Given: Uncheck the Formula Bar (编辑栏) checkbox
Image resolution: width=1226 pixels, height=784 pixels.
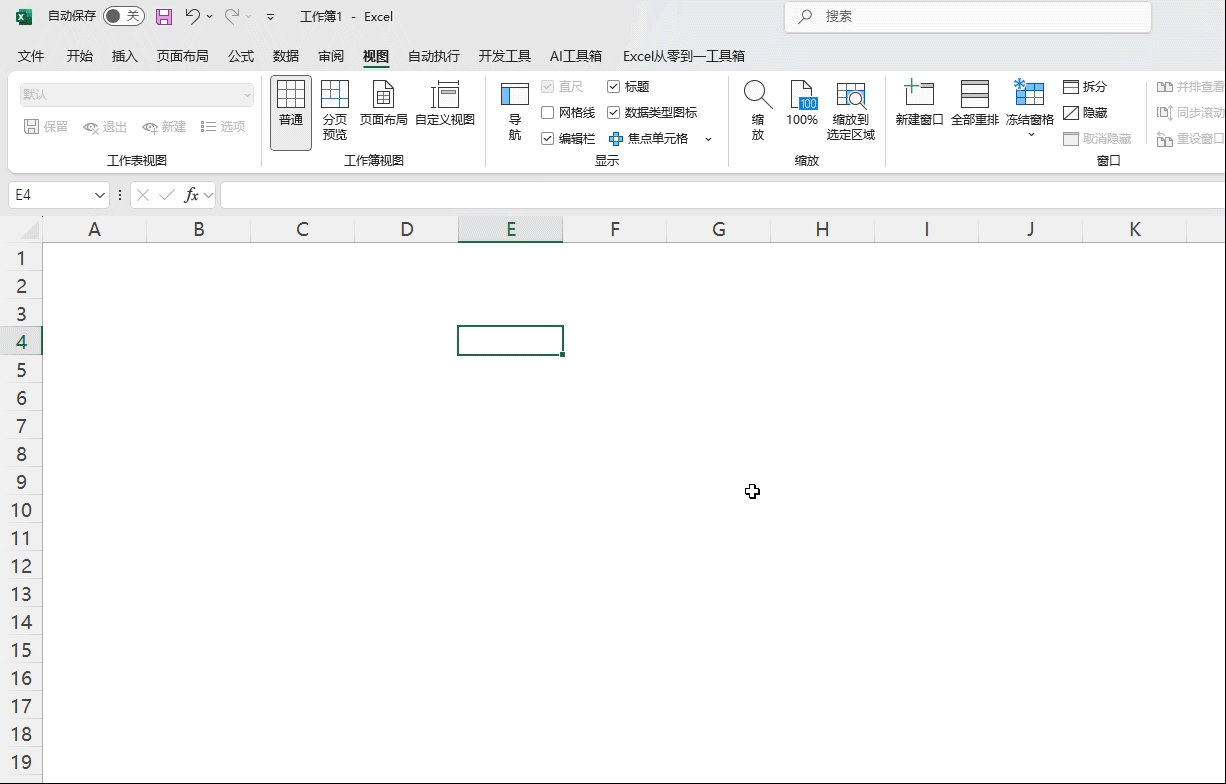Looking at the screenshot, I should click(548, 139).
